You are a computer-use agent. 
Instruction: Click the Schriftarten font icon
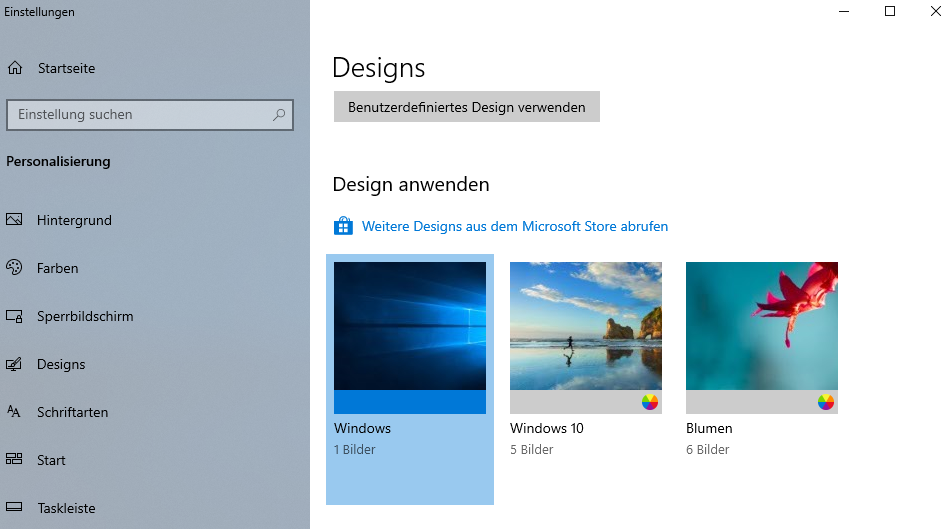pyautogui.click(x=14, y=412)
